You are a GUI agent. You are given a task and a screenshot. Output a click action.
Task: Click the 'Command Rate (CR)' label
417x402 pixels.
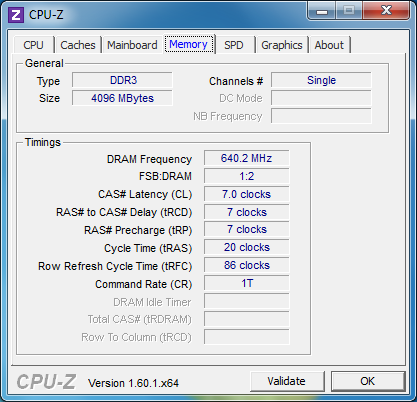point(144,284)
